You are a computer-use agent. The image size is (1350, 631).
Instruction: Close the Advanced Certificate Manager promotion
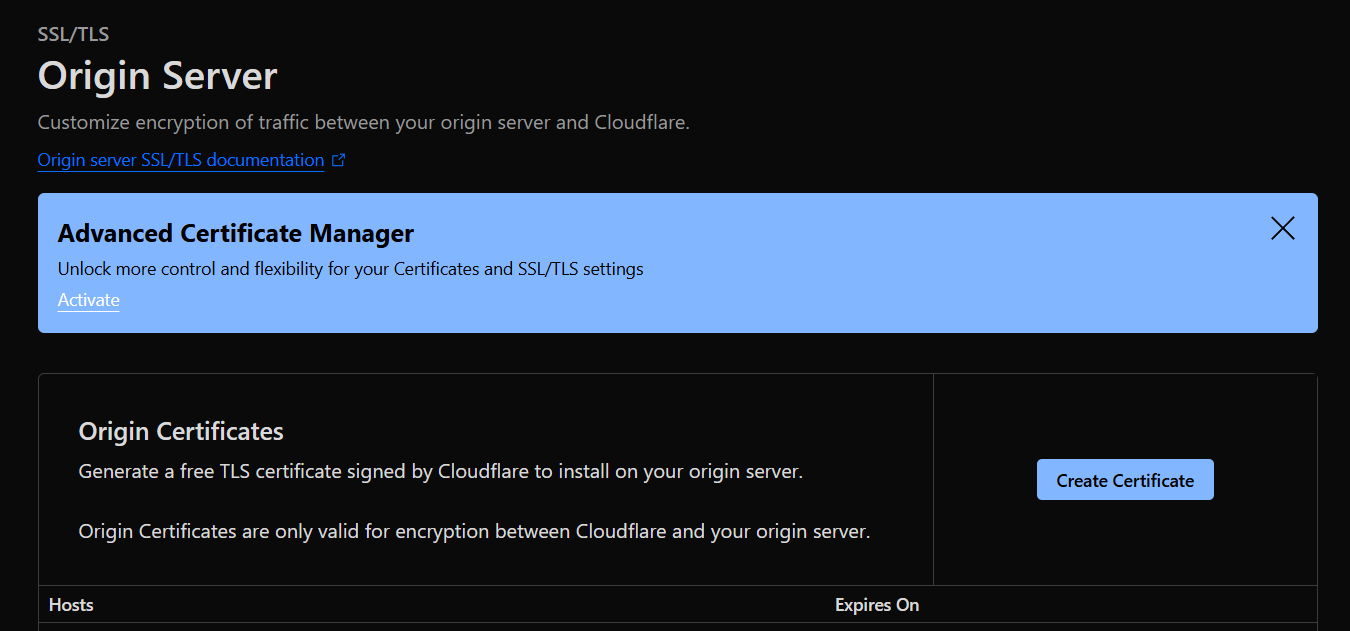pos(1282,228)
